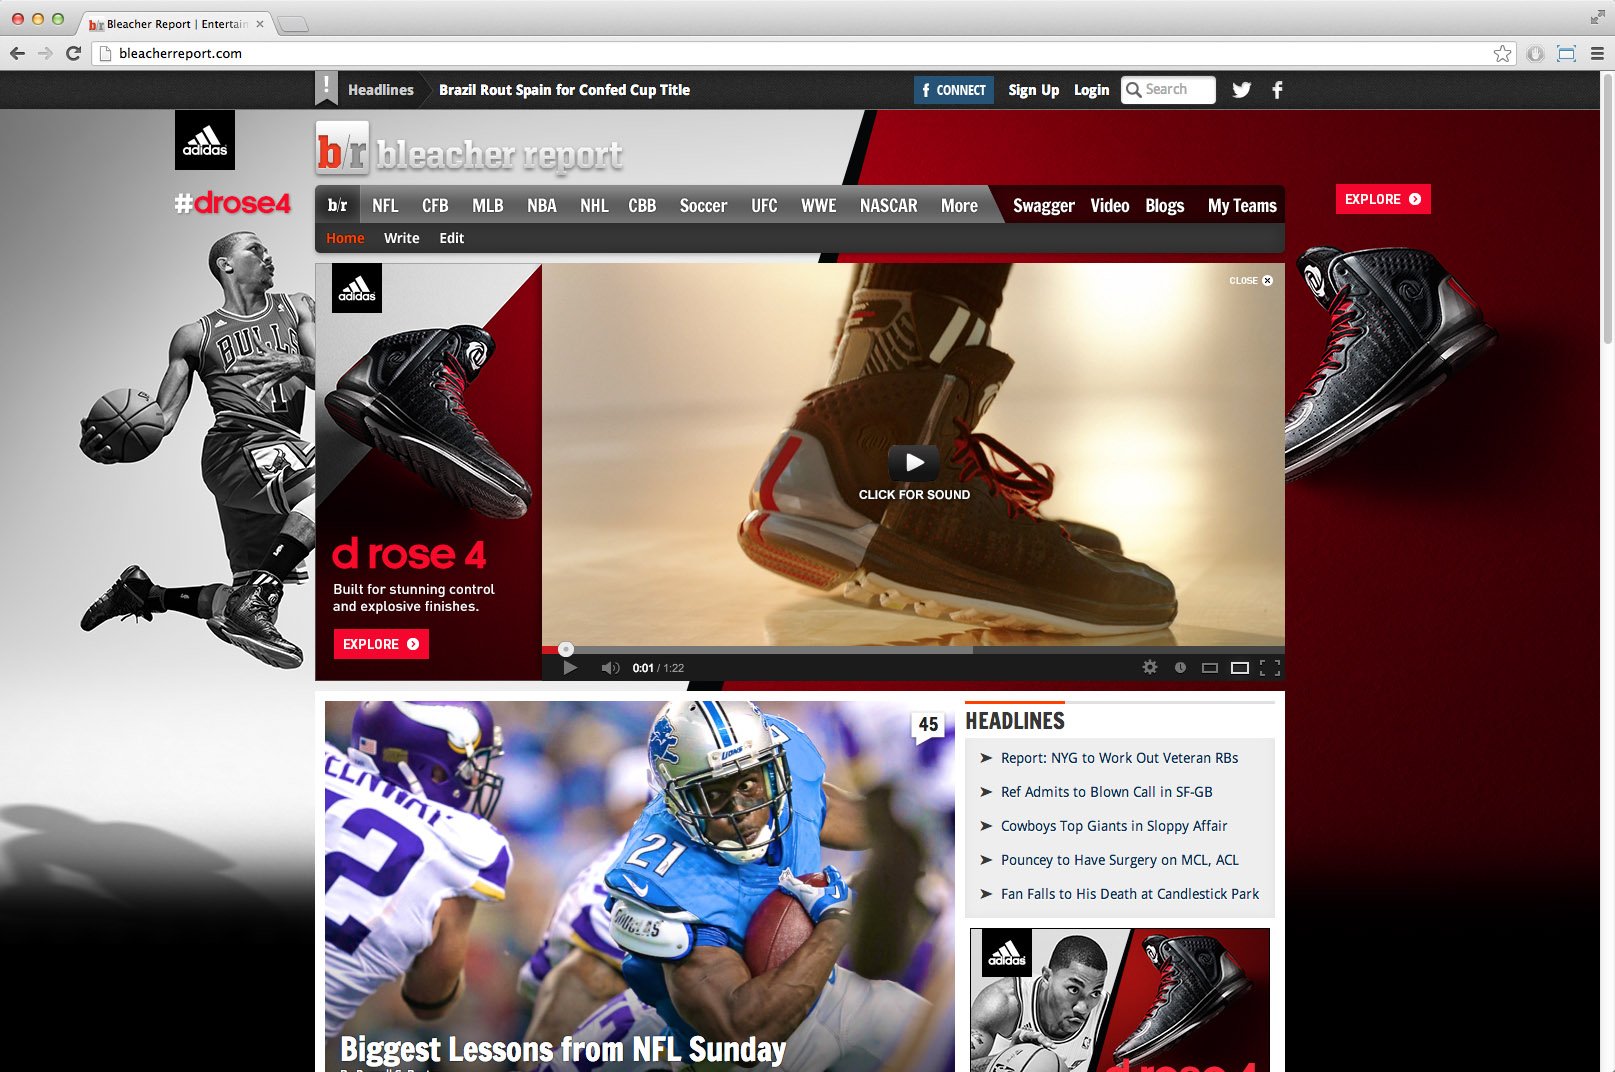Open Cowboys Top Giants in Sloppy Affair

[x=1114, y=826]
